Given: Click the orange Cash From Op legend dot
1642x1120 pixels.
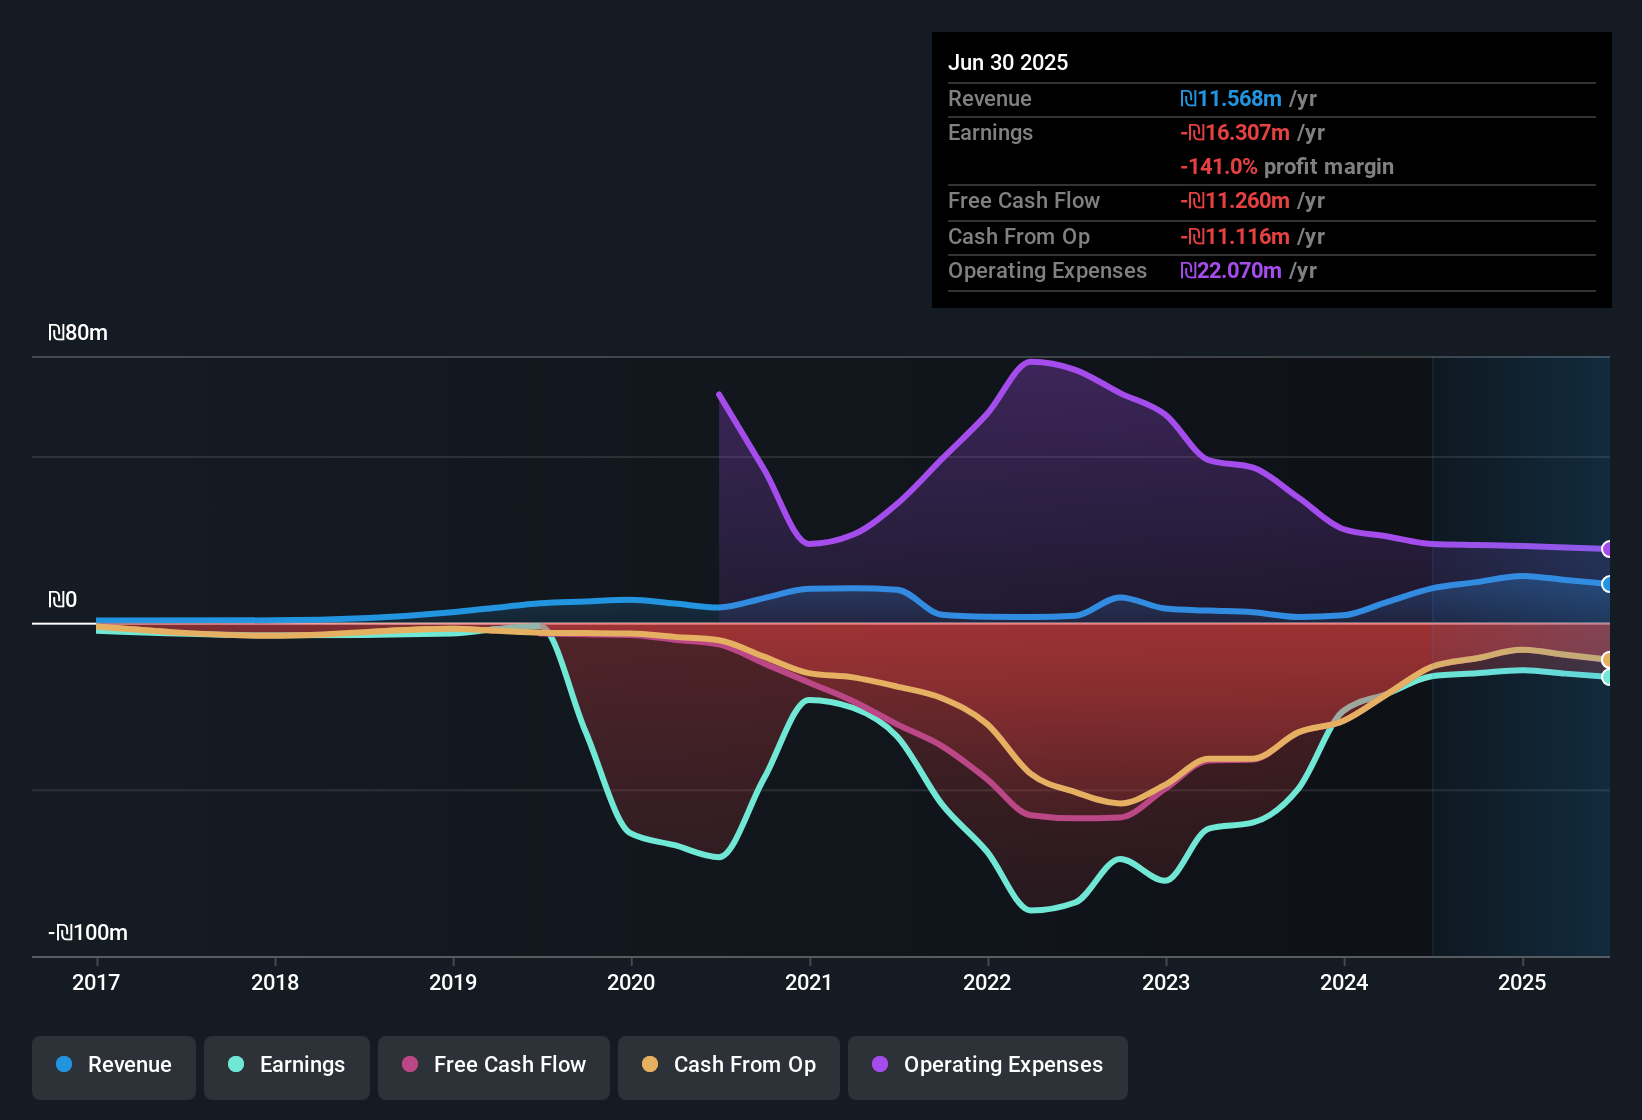Looking at the screenshot, I should tap(650, 1065).
